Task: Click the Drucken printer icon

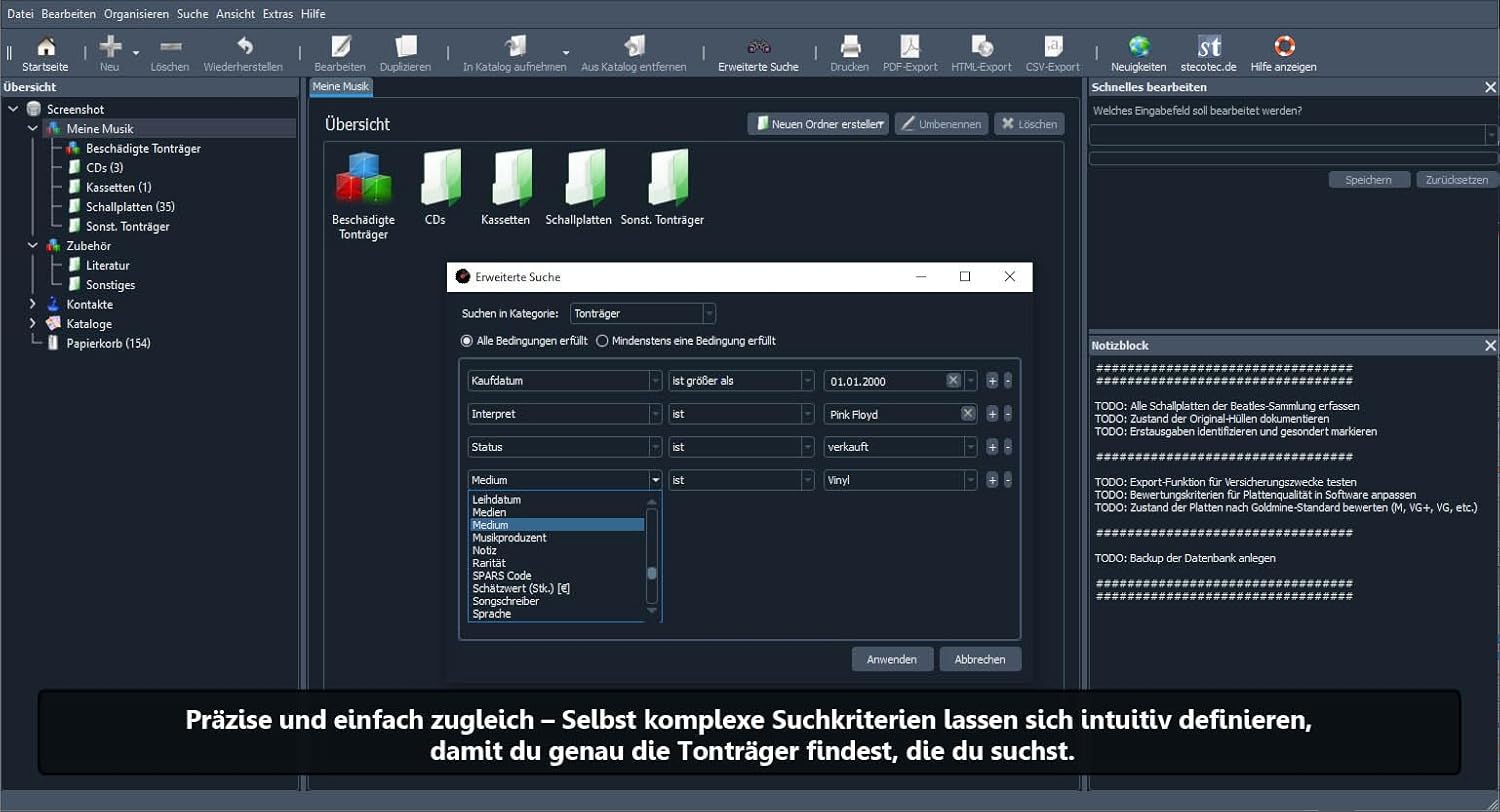Action: tap(849, 47)
